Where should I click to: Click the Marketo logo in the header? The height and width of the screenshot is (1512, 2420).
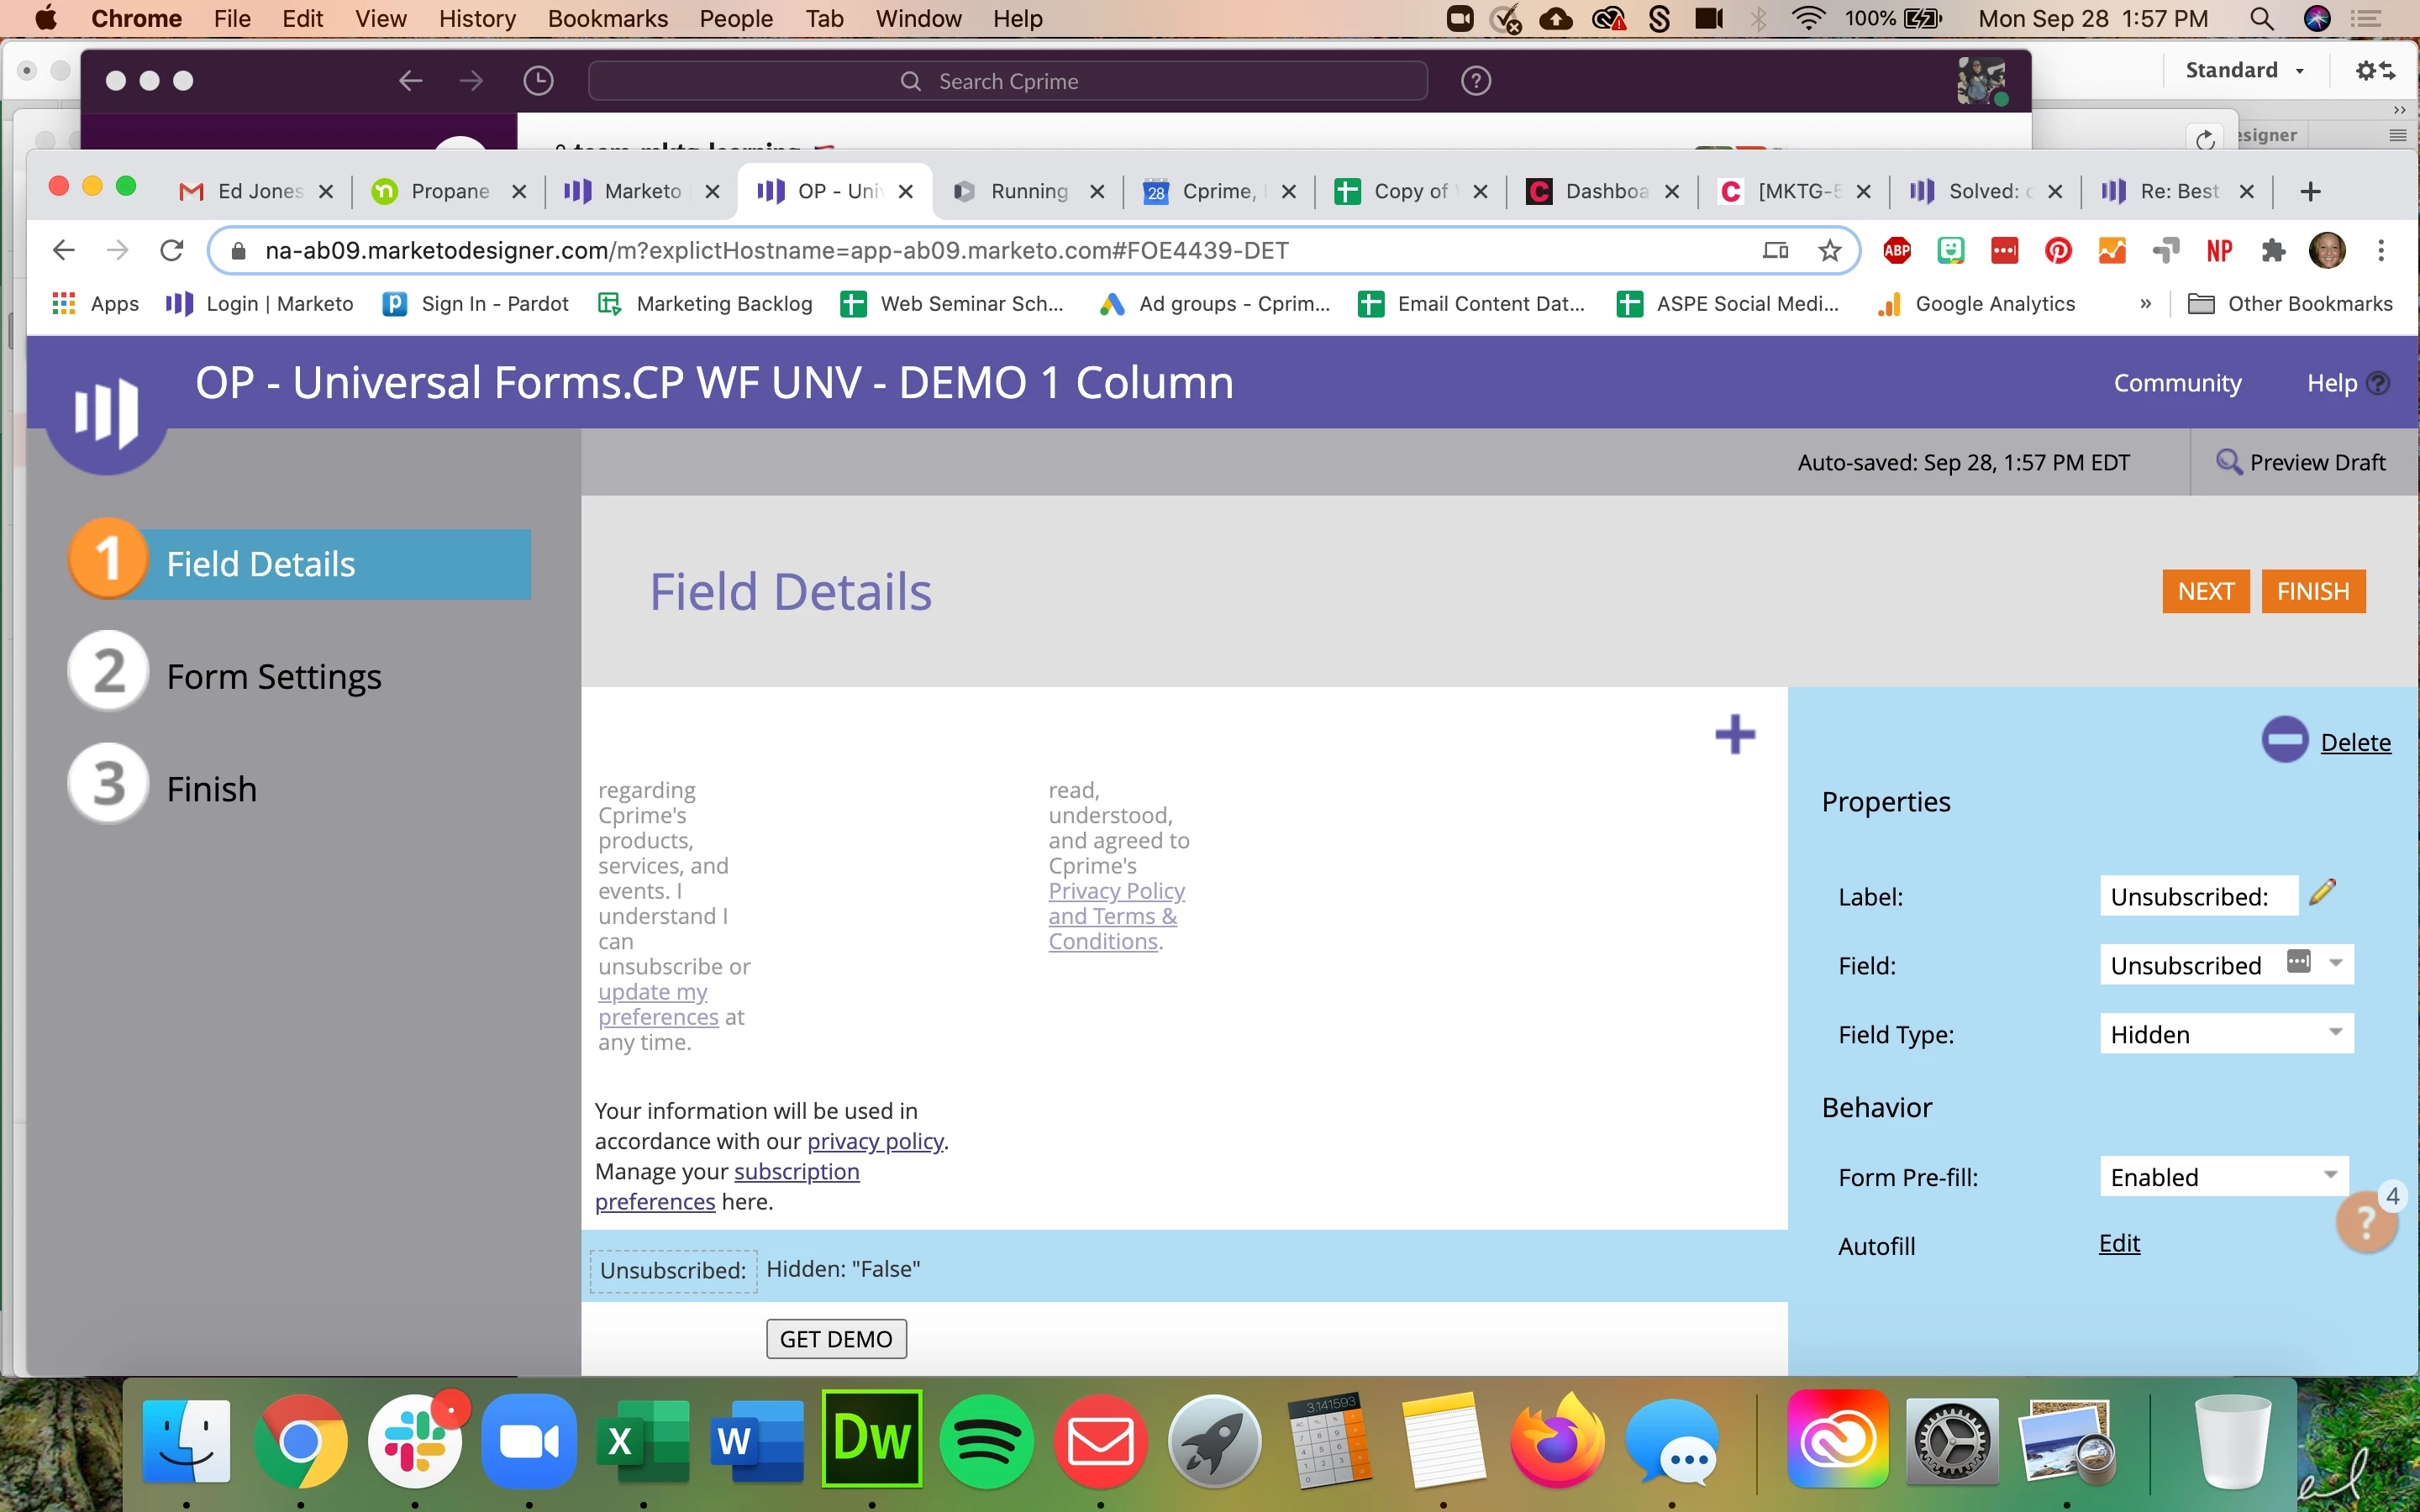point(106,412)
